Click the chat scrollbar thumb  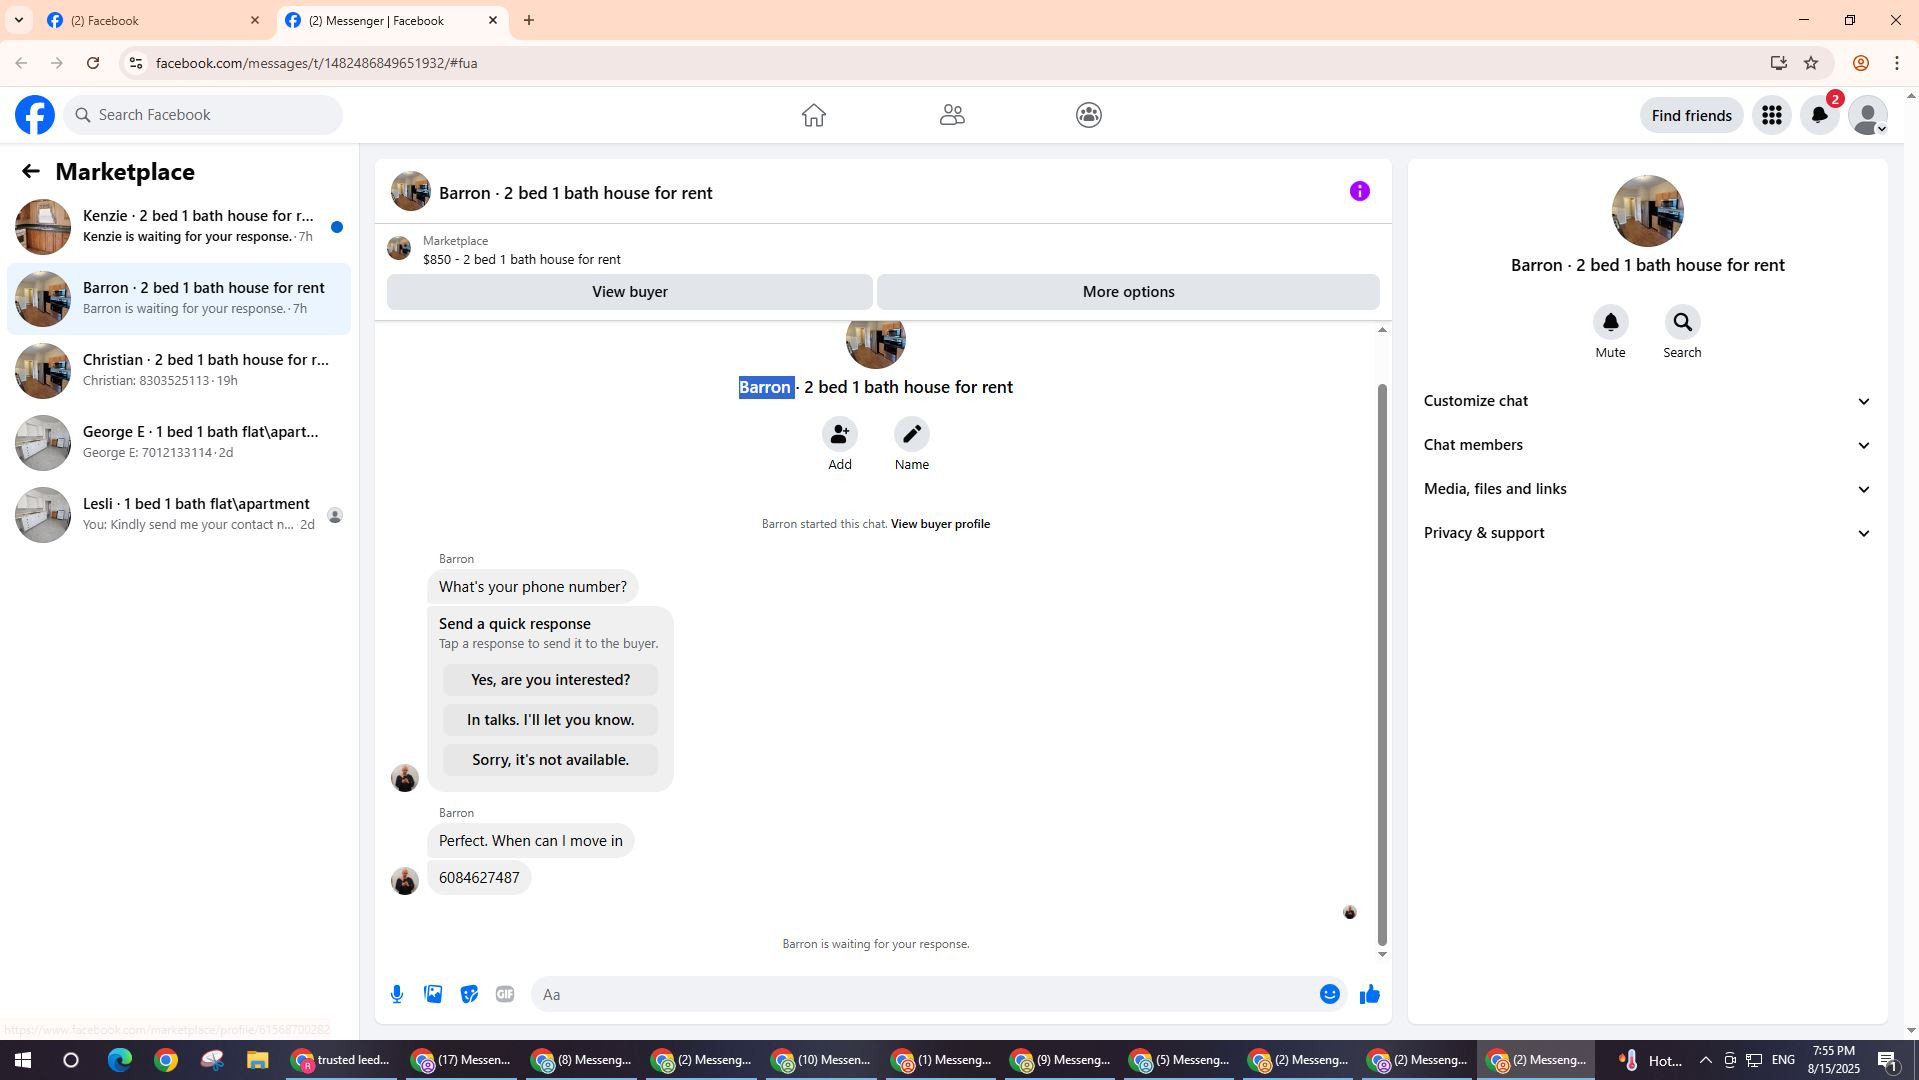tap(1382, 664)
